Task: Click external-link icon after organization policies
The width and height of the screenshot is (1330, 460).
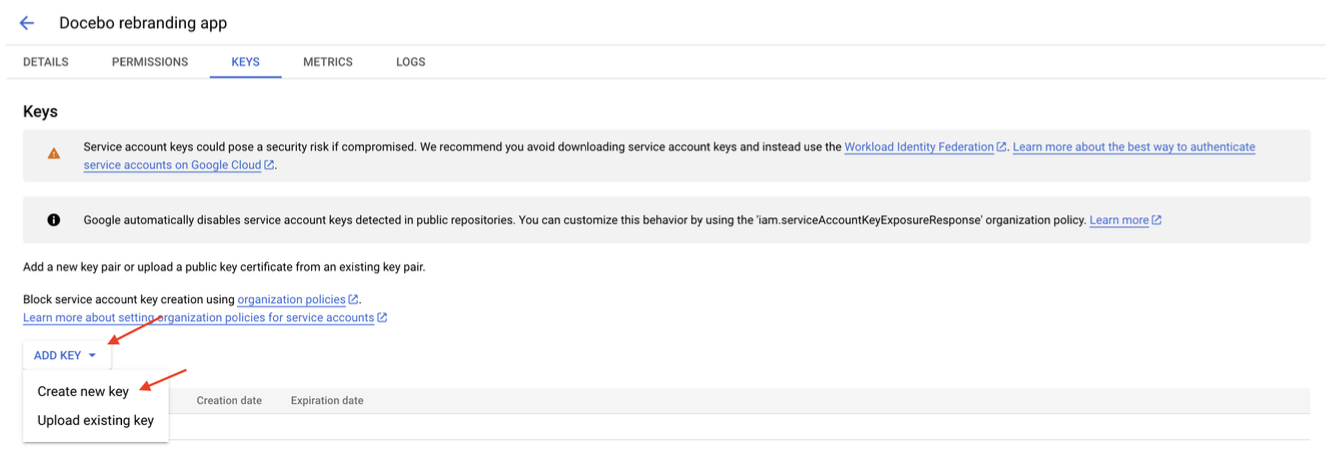Action: coord(353,299)
